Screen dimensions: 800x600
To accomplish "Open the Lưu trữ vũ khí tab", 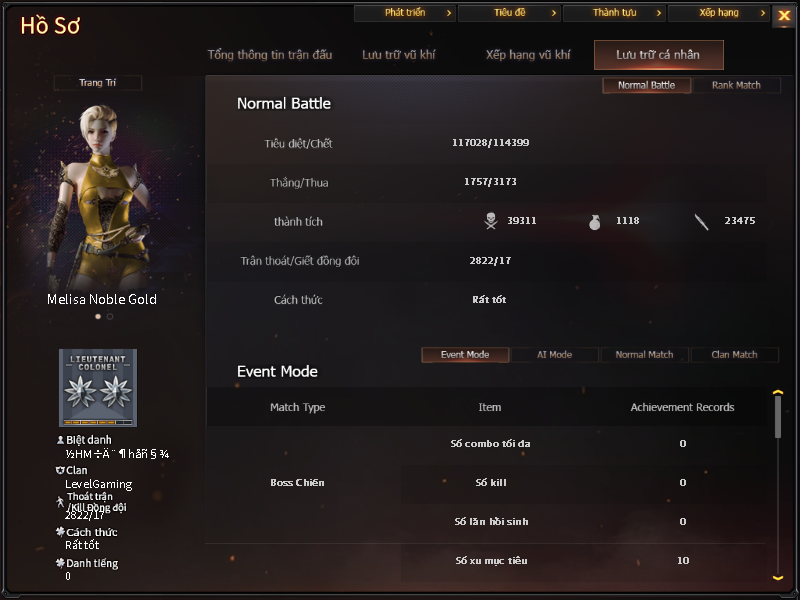I will (x=398, y=55).
